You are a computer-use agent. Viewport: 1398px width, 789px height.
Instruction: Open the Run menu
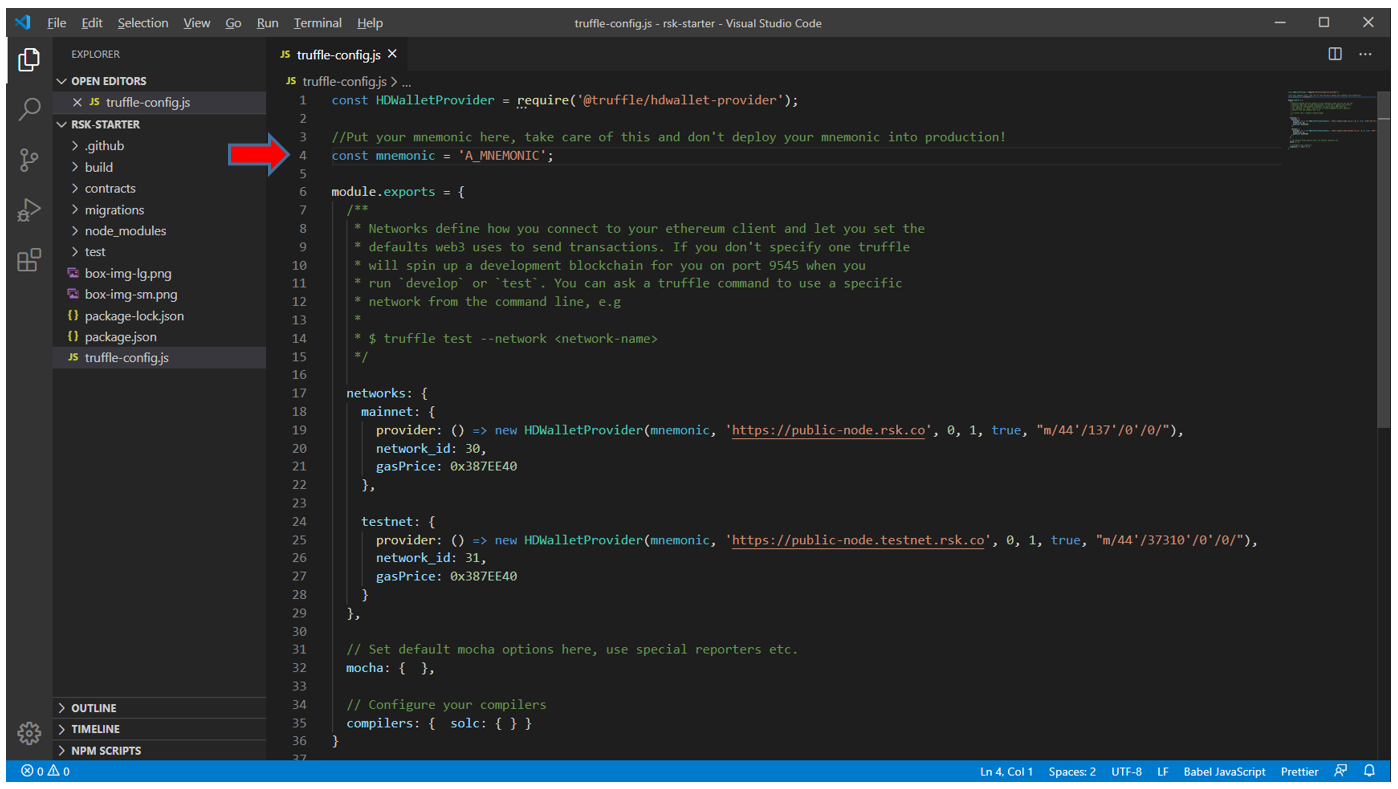pyautogui.click(x=267, y=23)
